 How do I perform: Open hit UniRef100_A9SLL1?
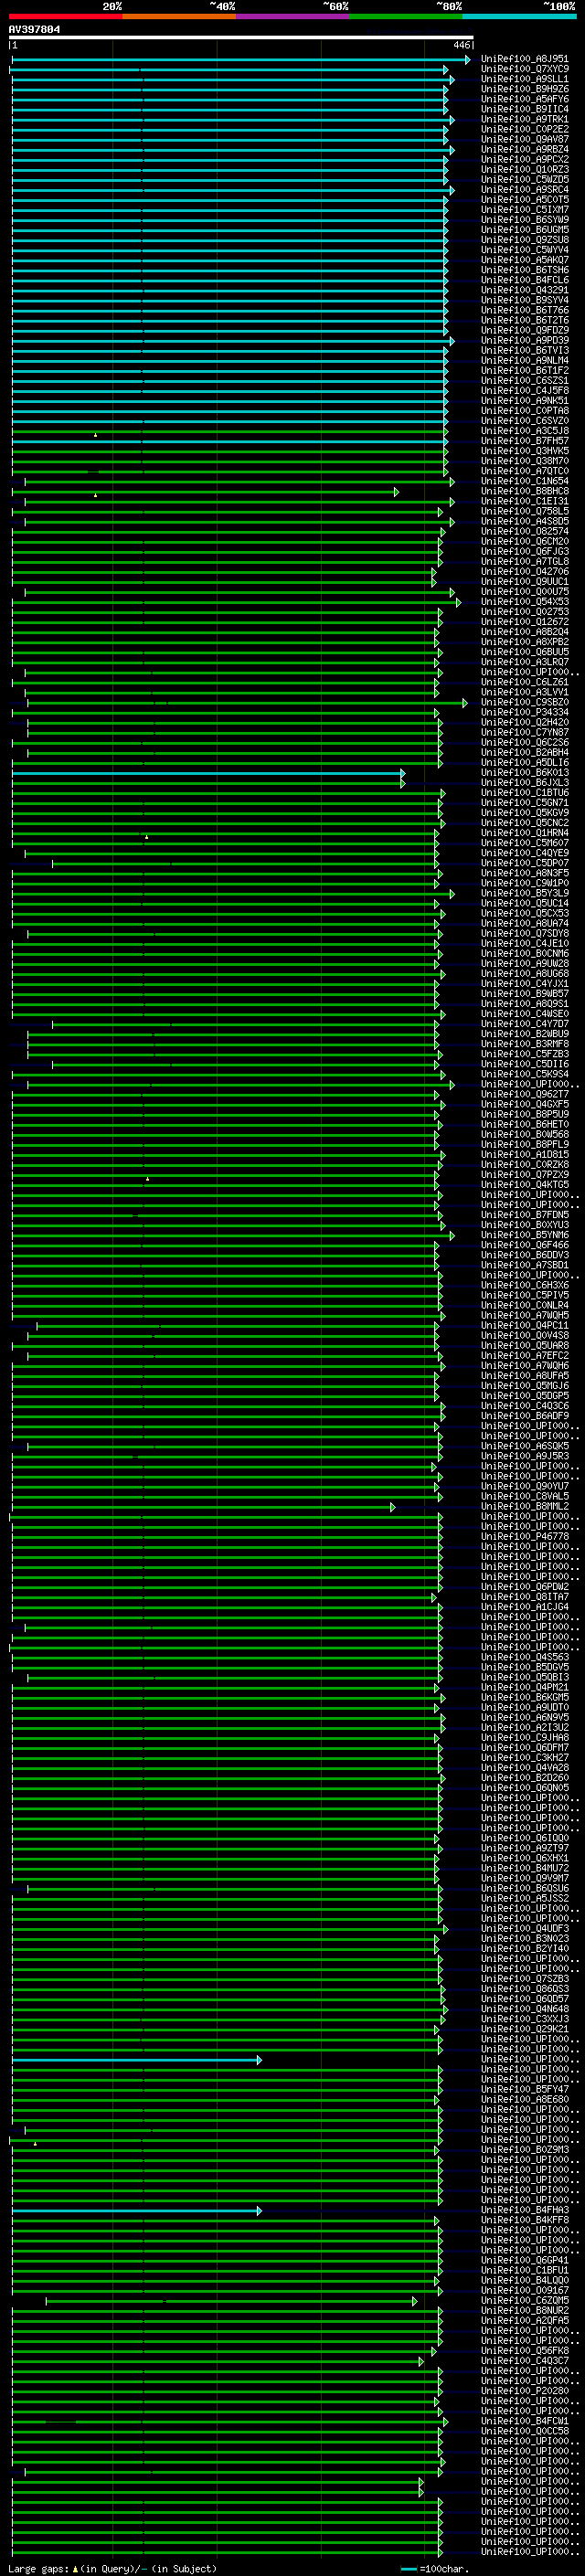(524, 79)
